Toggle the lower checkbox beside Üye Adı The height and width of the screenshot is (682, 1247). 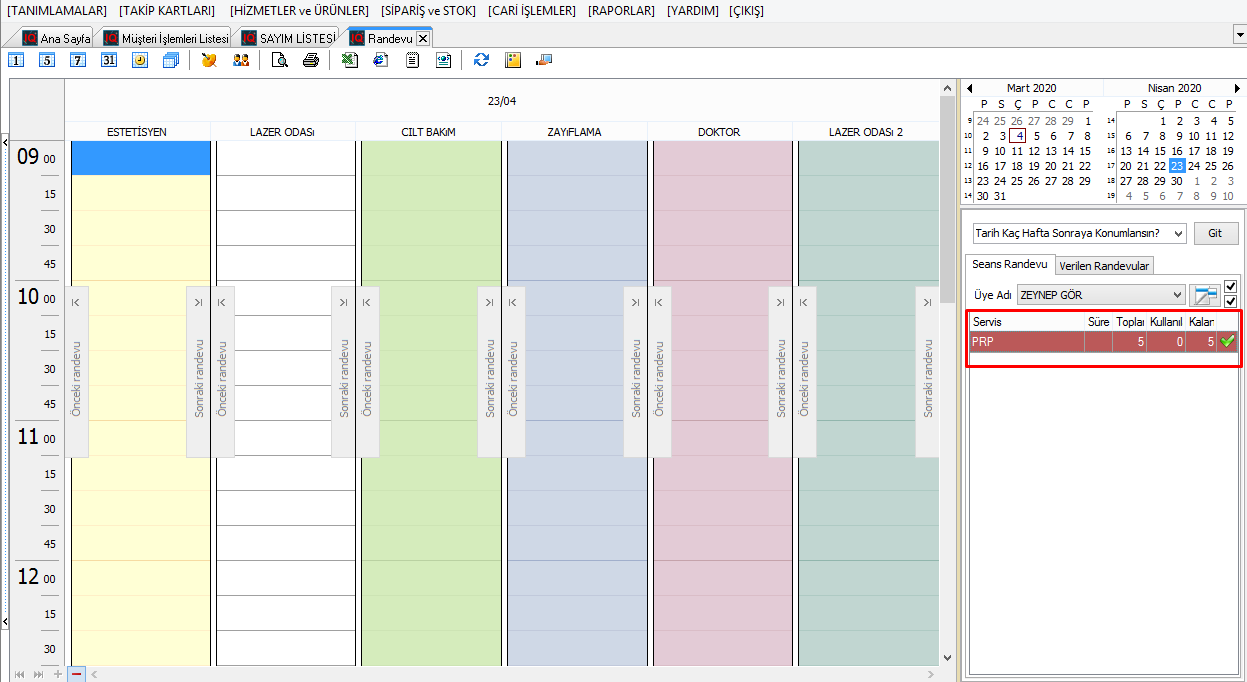(x=1231, y=301)
